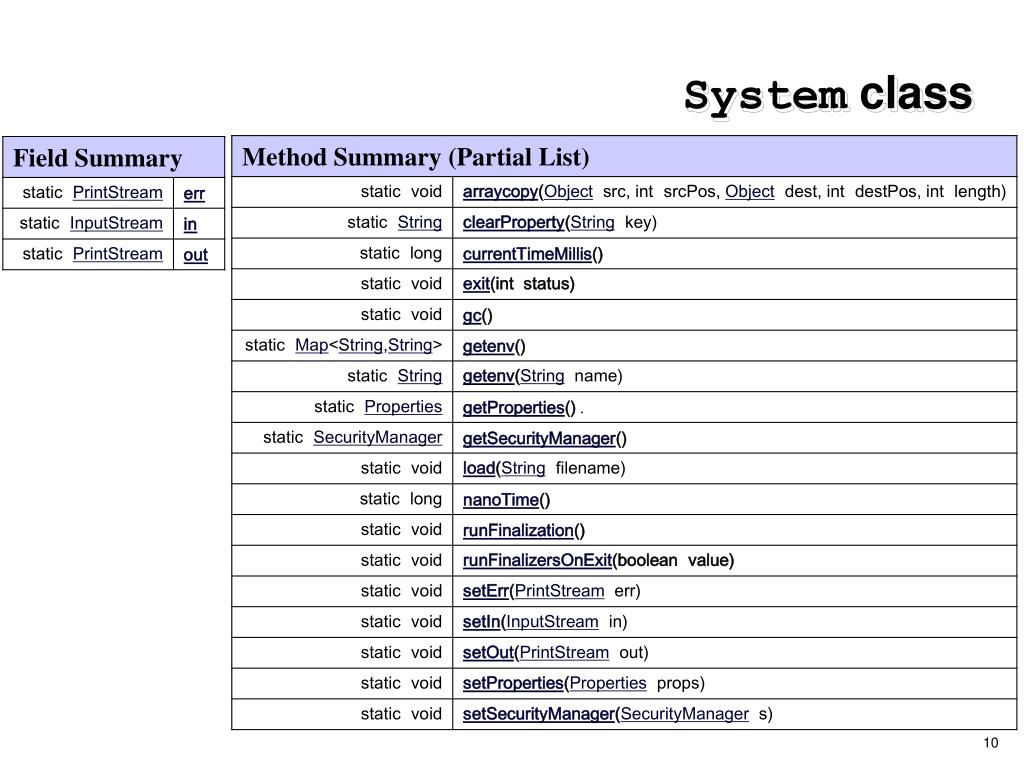Click Properties parameter in setProperties
Viewport: 1024px width, 768px height.
pyautogui.click(x=608, y=684)
